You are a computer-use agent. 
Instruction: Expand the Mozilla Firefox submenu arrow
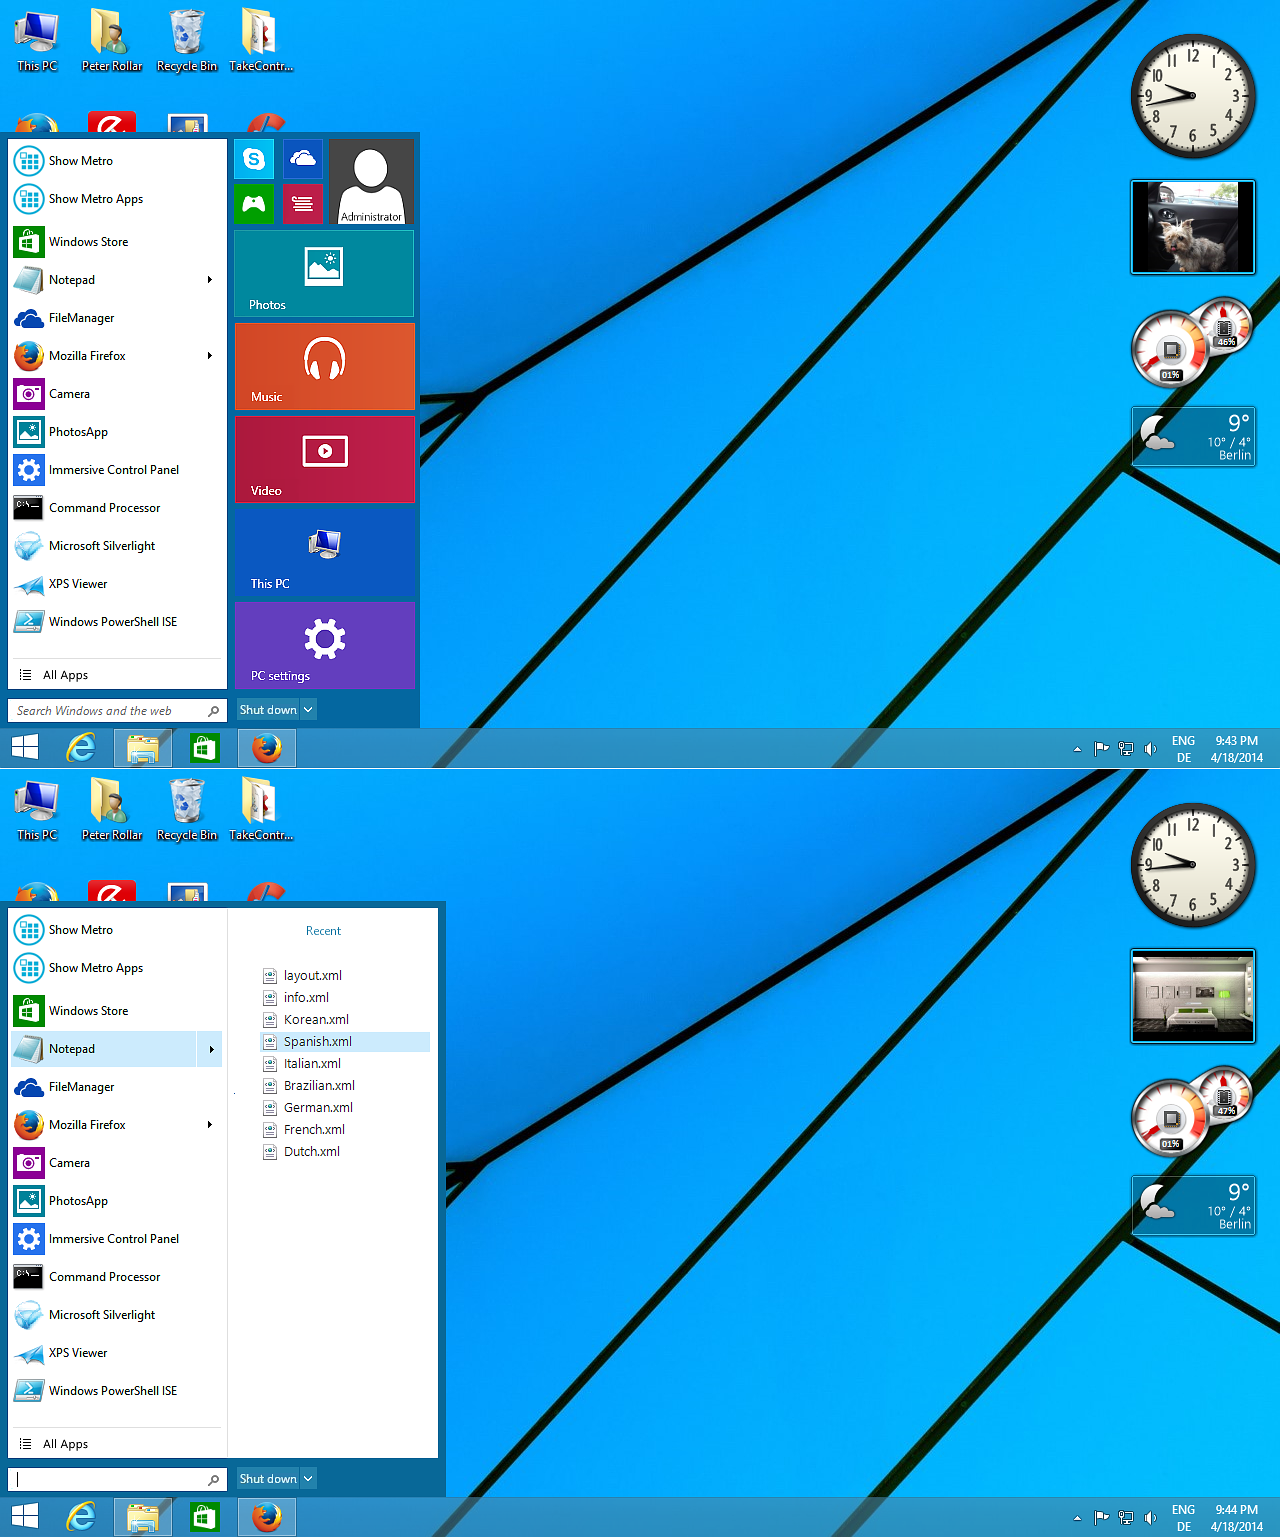[211, 356]
